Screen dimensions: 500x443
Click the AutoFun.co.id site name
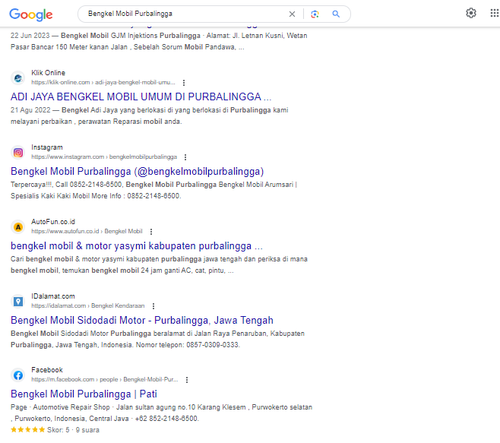[53, 222]
